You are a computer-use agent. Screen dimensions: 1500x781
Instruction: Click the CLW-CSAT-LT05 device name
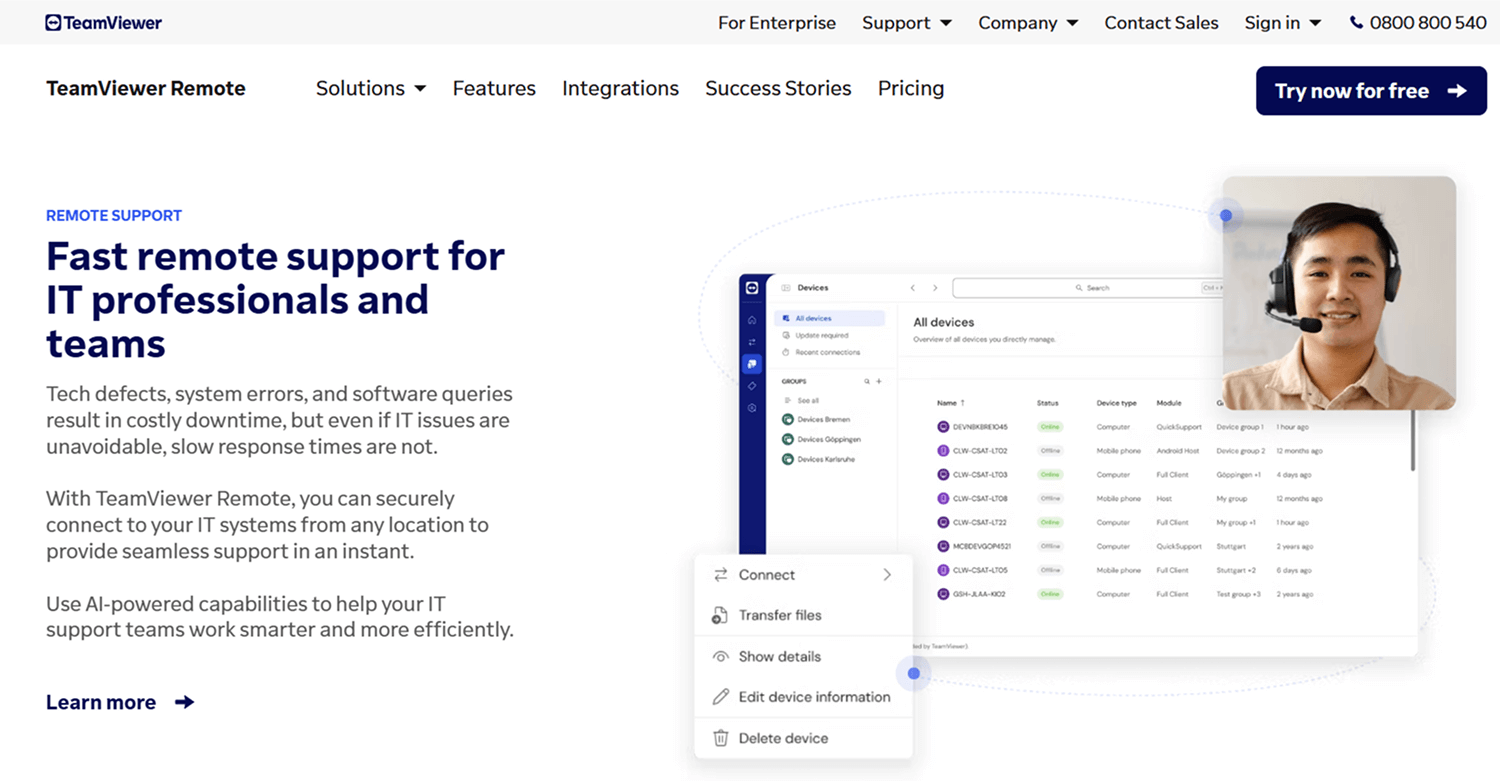(x=980, y=571)
